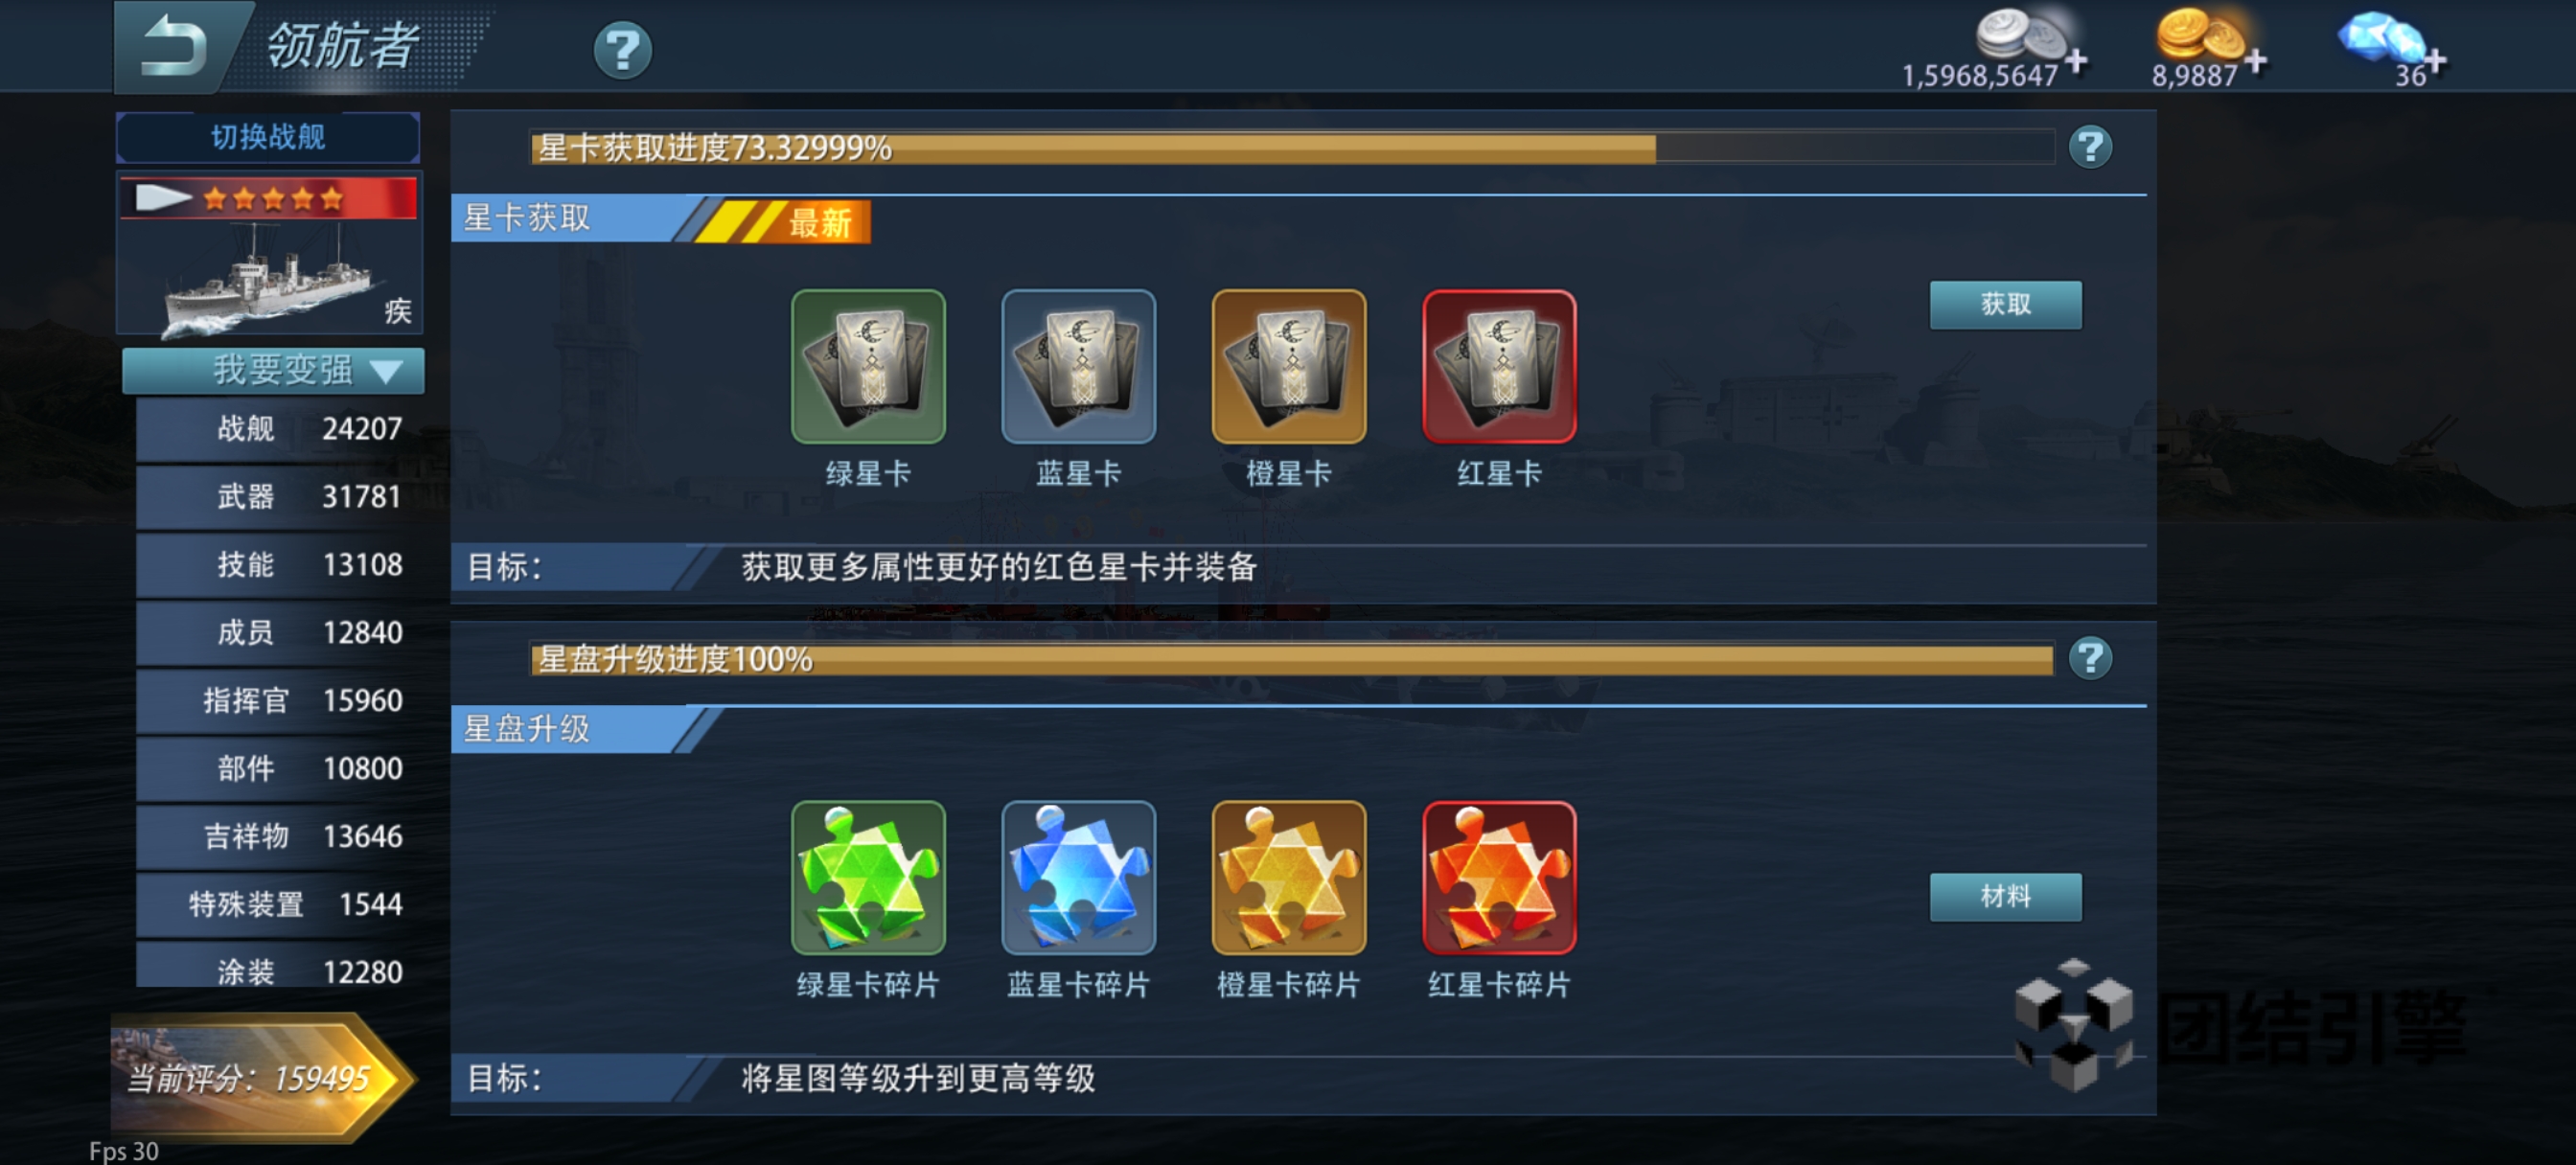Viewport: 2576px width, 1165px height.
Task: Select the blue star card 蓝星卡
Action: [x=1078, y=367]
